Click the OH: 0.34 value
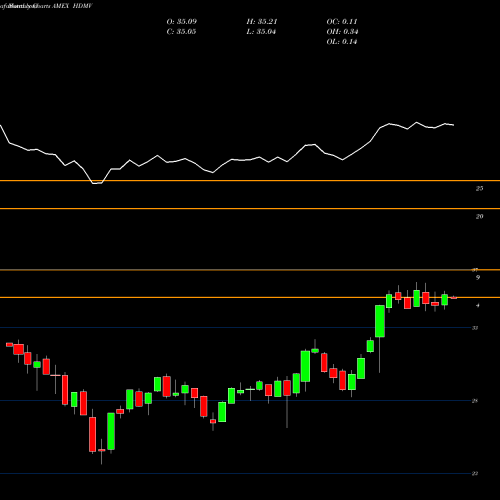This screenshot has height=500, width=500. point(342,32)
